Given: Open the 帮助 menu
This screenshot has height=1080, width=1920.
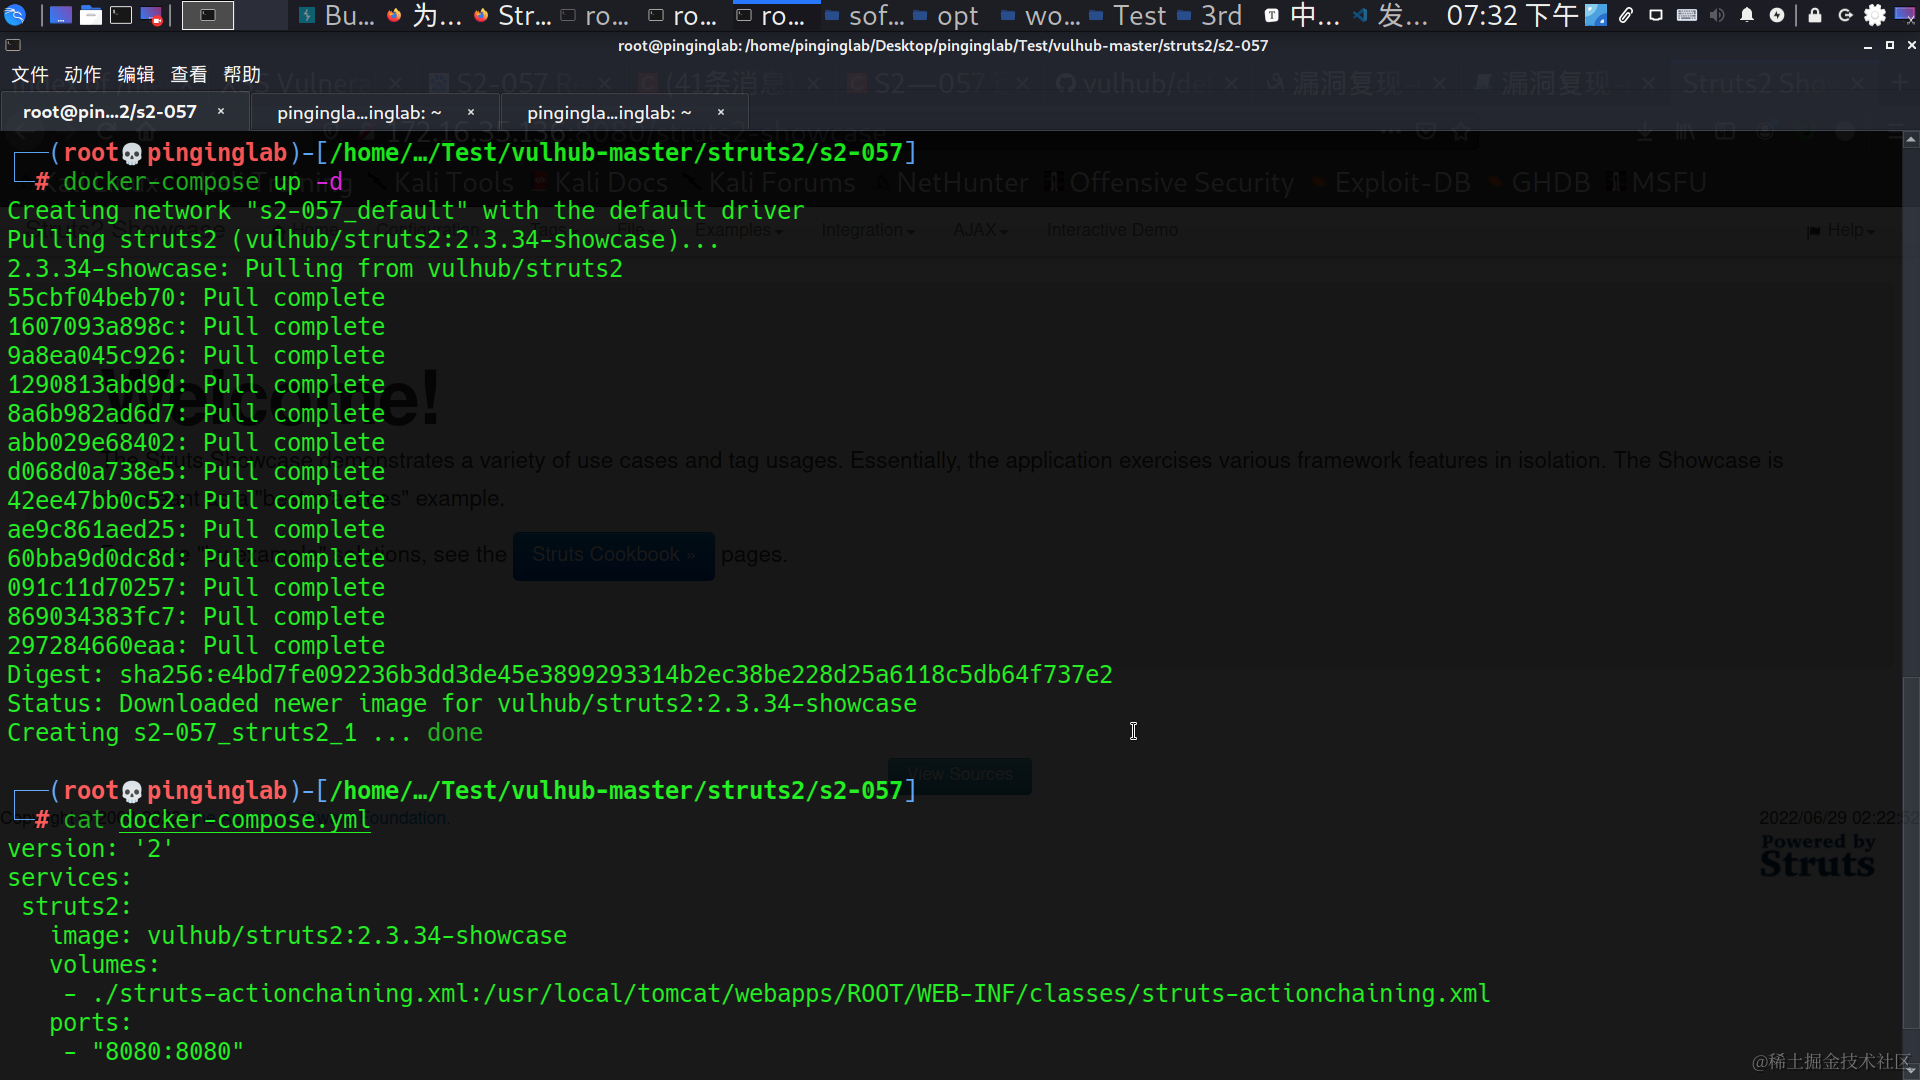Looking at the screenshot, I should coord(242,75).
